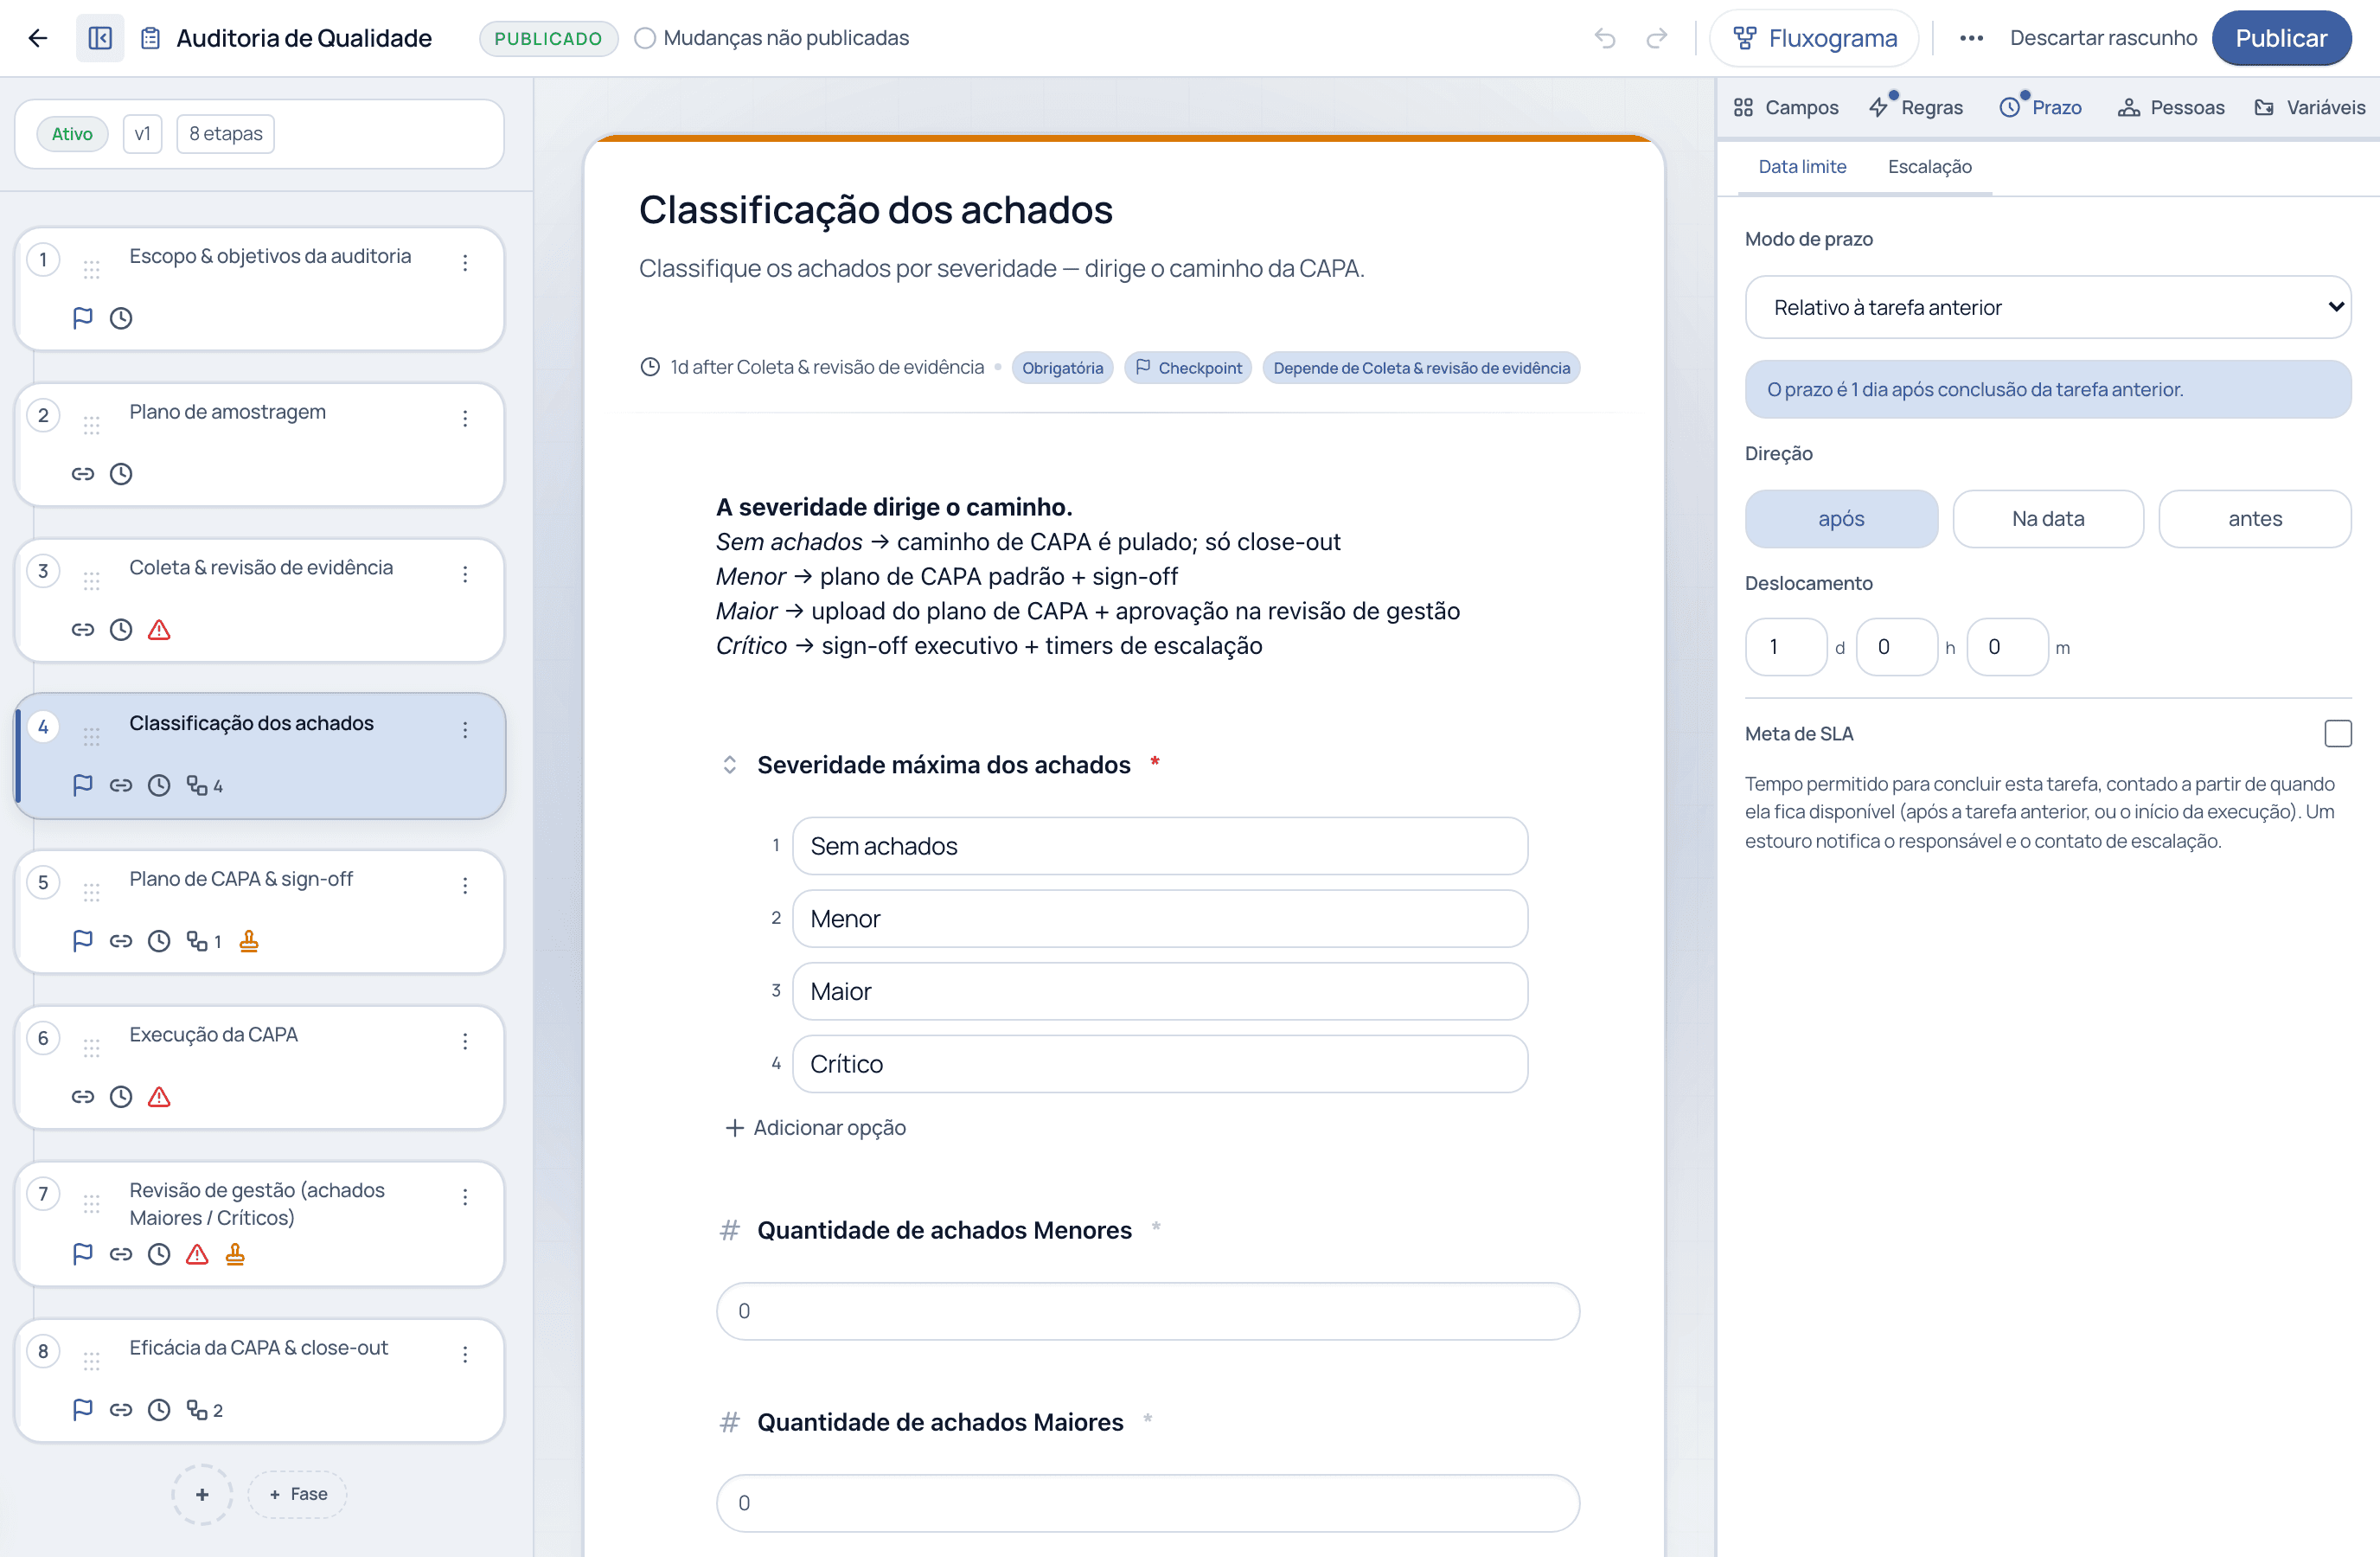The width and height of the screenshot is (2380, 1557).
Task: Open the Modo de prazo dropdown
Action: (x=2048, y=308)
